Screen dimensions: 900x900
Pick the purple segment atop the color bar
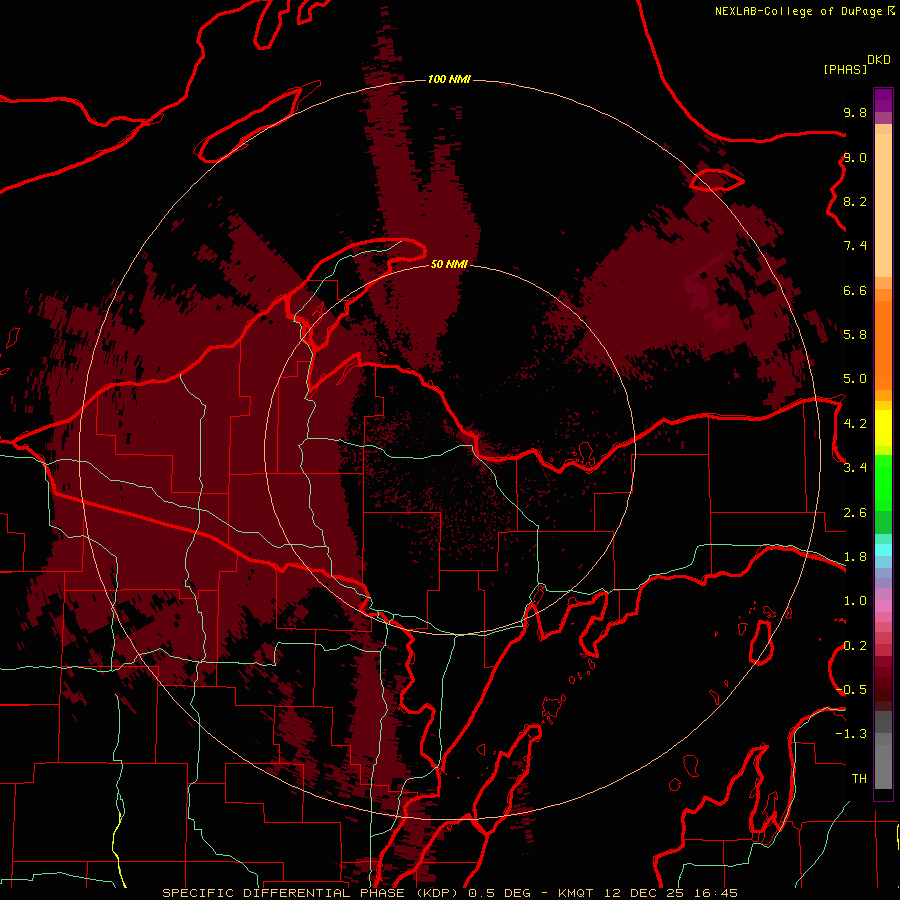883,100
